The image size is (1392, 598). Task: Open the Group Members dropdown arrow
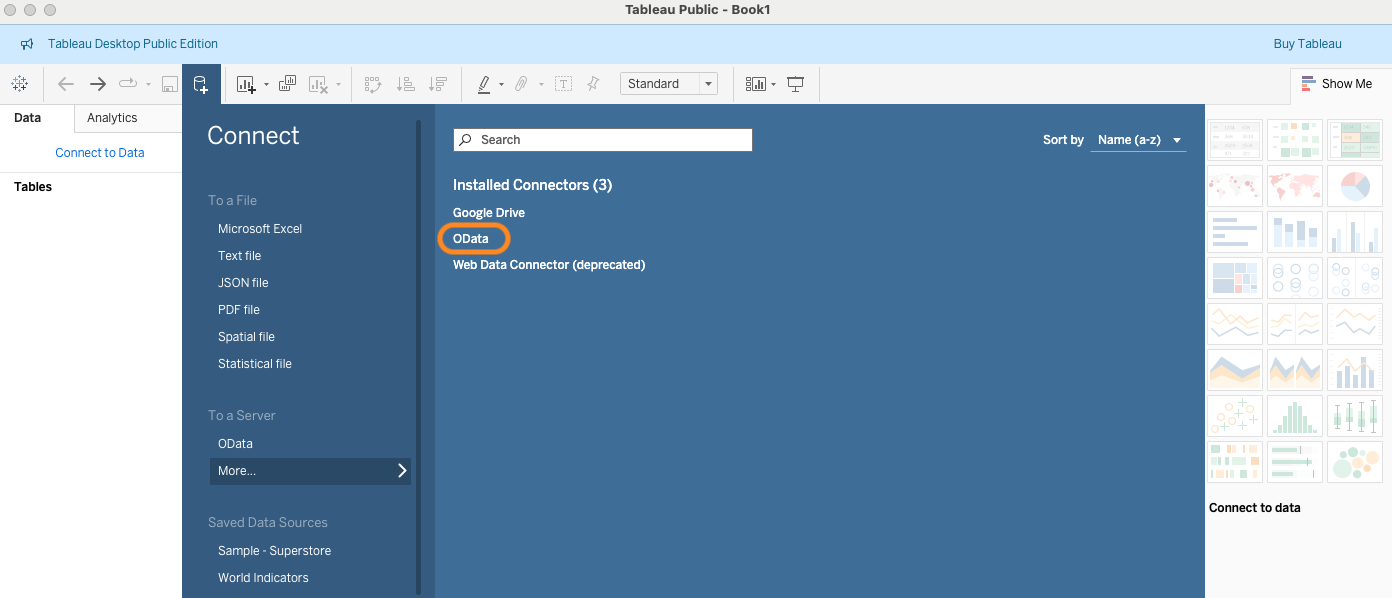point(541,84)
